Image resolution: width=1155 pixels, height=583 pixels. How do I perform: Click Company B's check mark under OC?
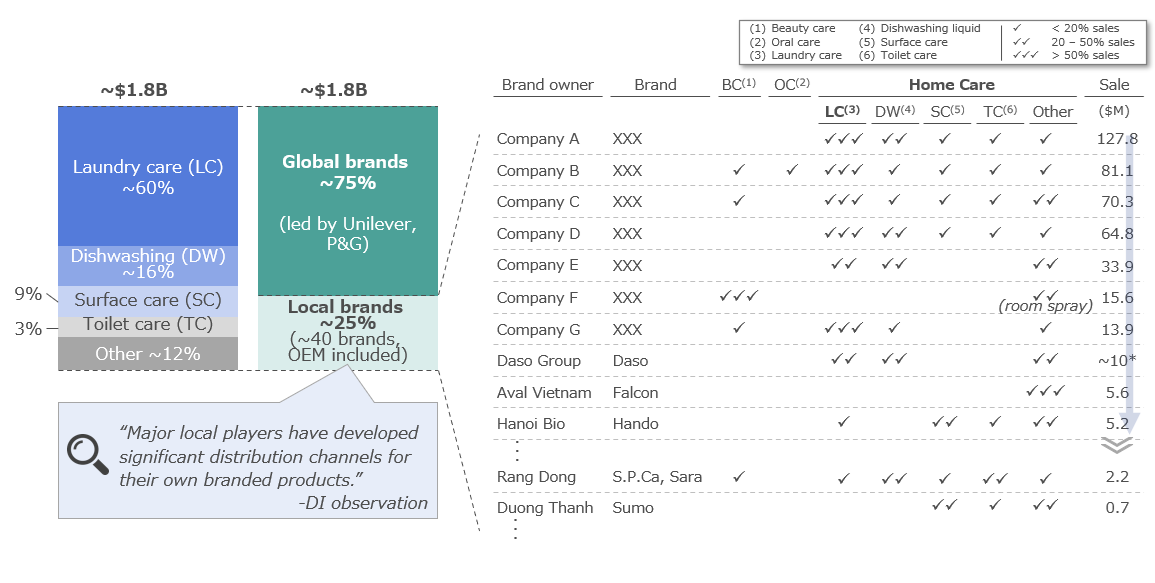[x=792, y=170]
